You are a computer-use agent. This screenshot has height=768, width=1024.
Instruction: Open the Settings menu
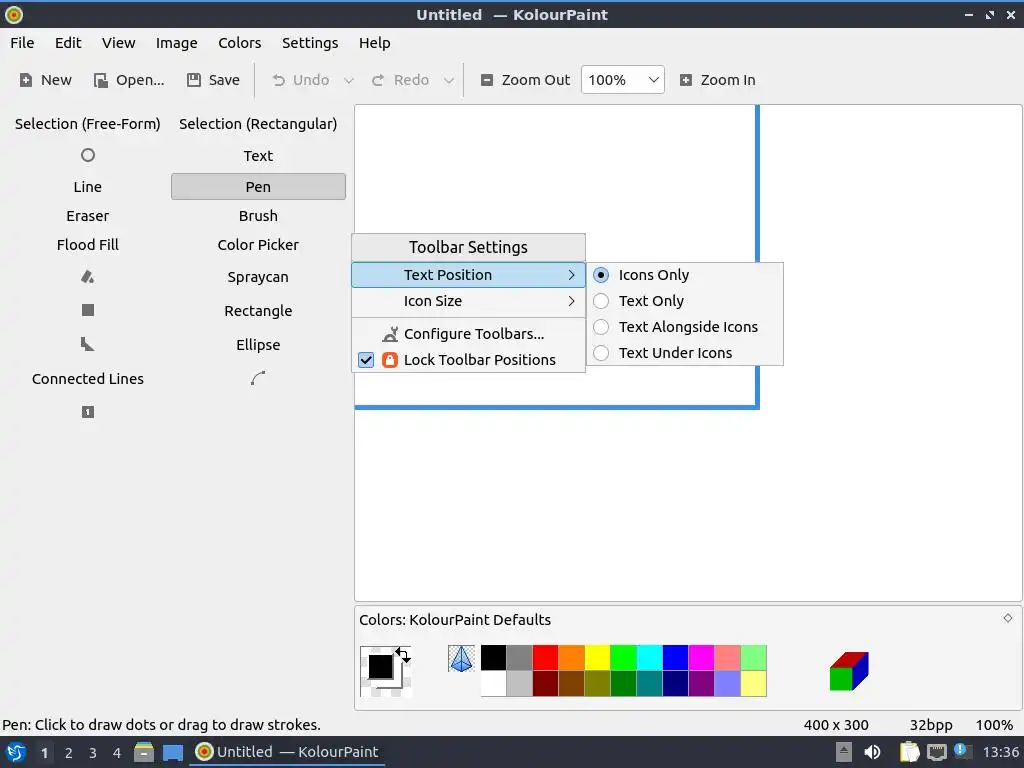(310, 43)
